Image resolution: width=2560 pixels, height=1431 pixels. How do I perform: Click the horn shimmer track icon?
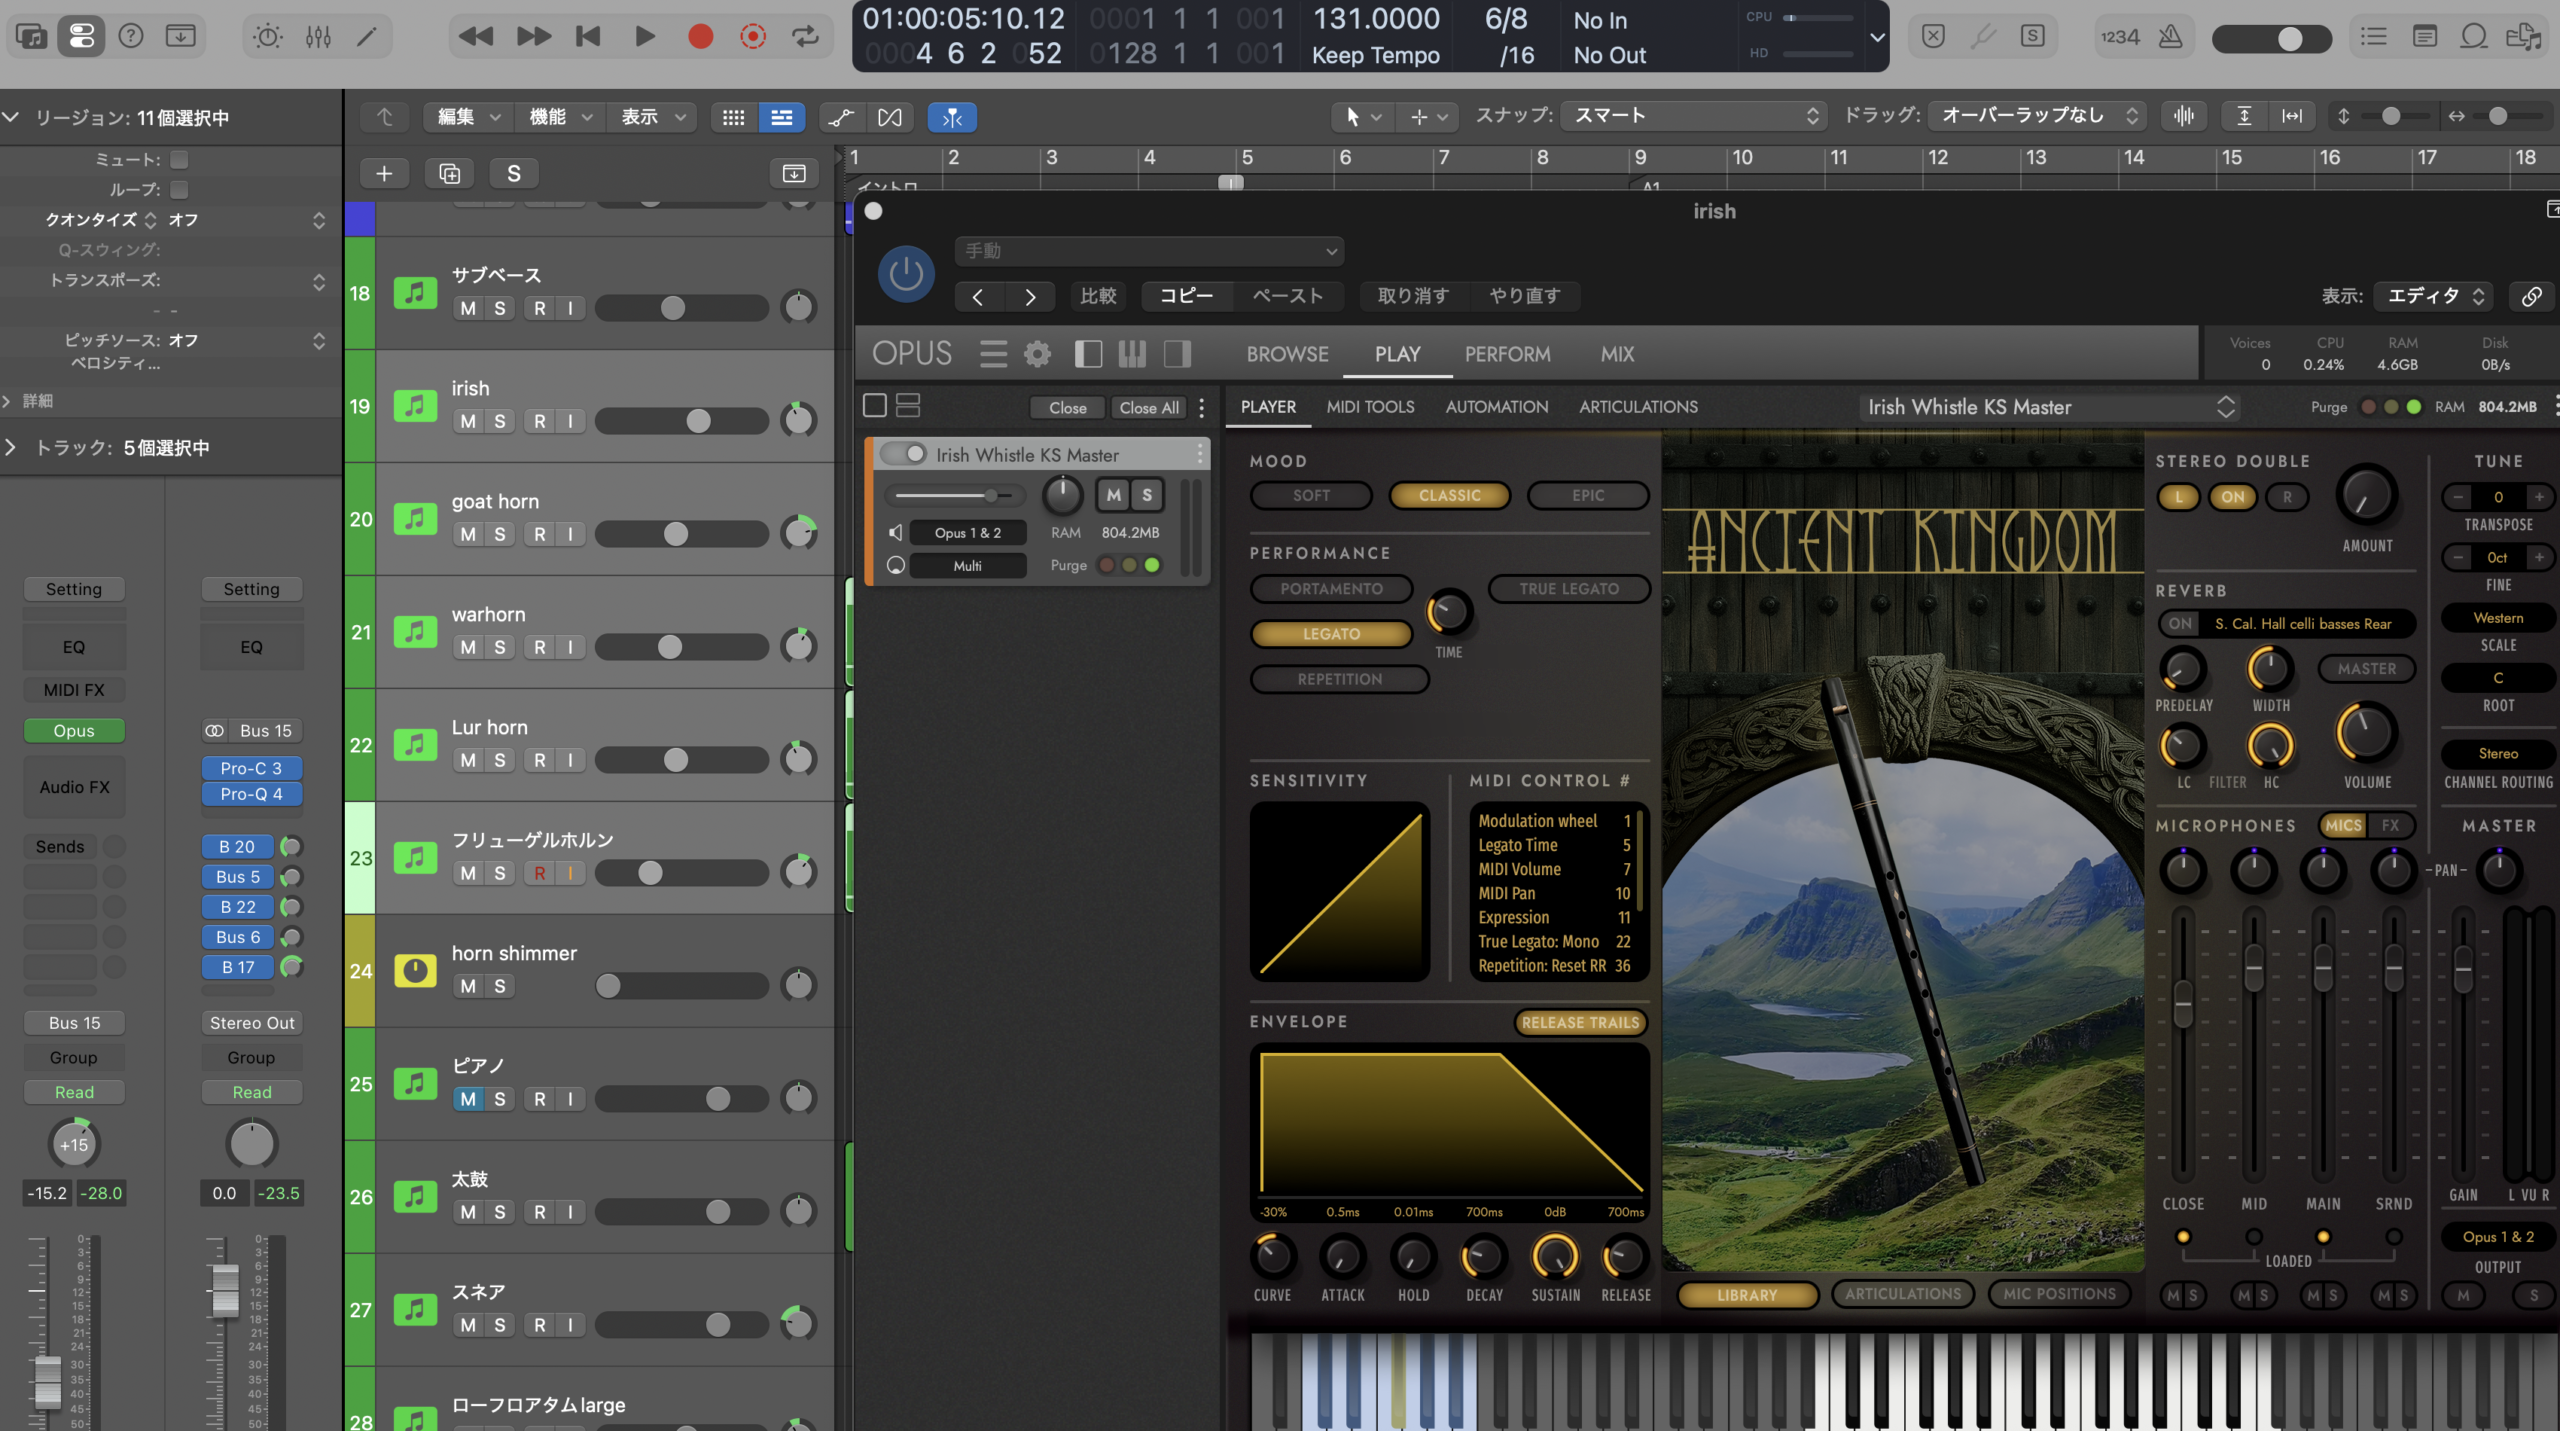tap(415, 970)
